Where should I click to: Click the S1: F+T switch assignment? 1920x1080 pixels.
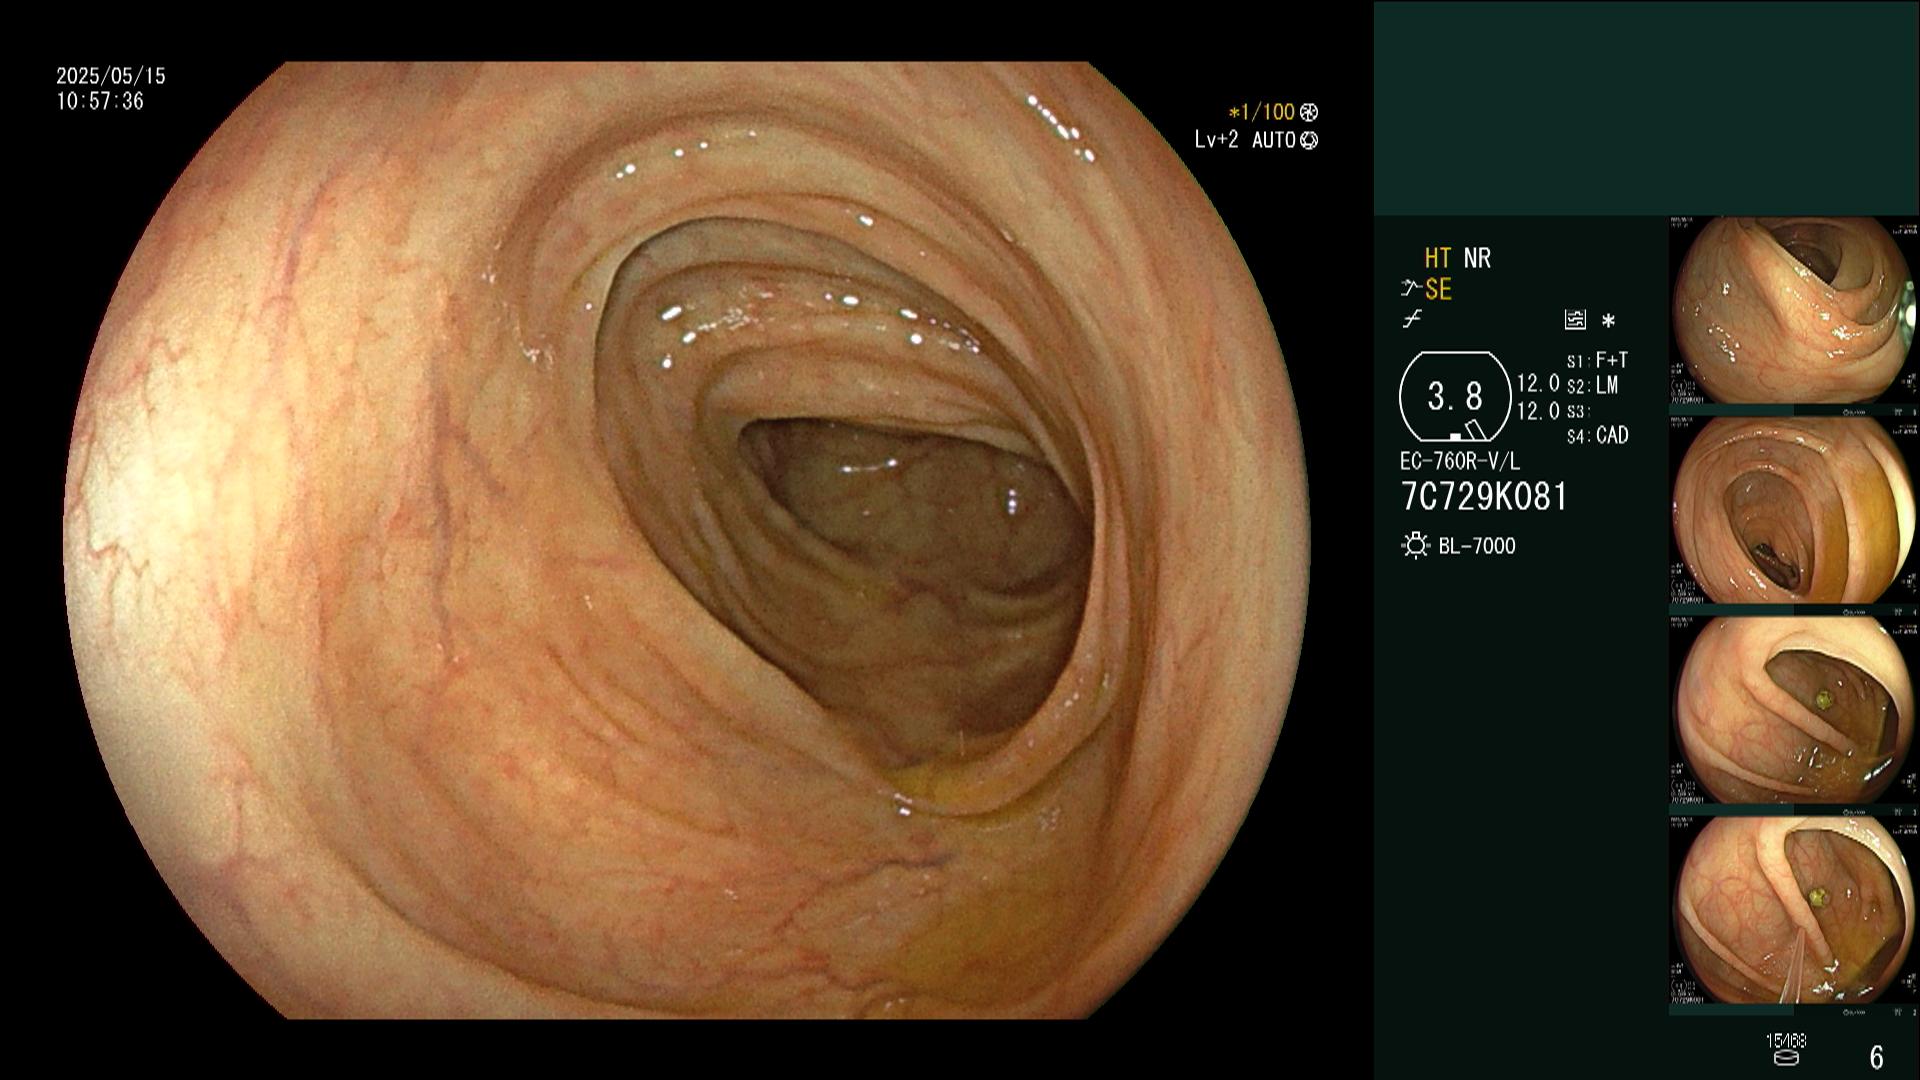pyautogui.click(x=1598, y=360)
